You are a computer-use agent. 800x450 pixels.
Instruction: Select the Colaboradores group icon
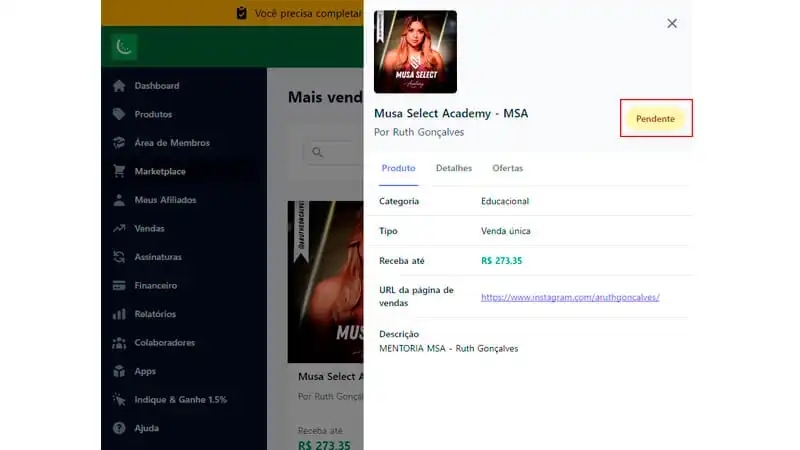119,343
